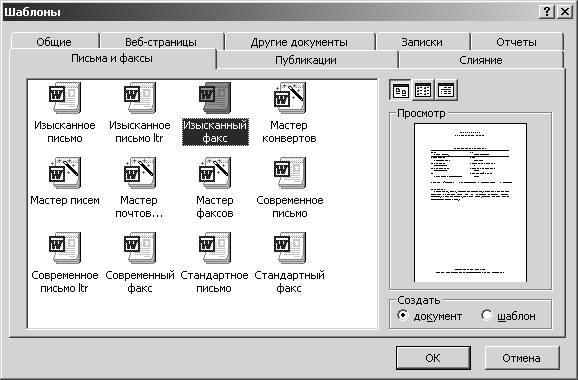Select the Изысканный факс template icon
578x380 pixels.
point(215,98)
